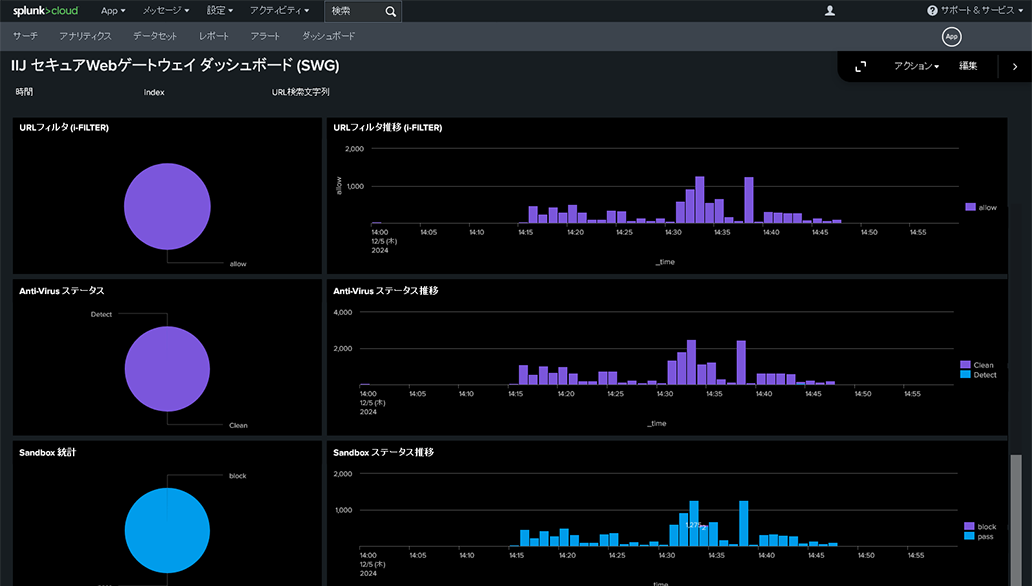The height and width of the screenshot is (586, 1032).
Task: Open the アラート link
Action: pyautogui.click(x=265, y=36)
